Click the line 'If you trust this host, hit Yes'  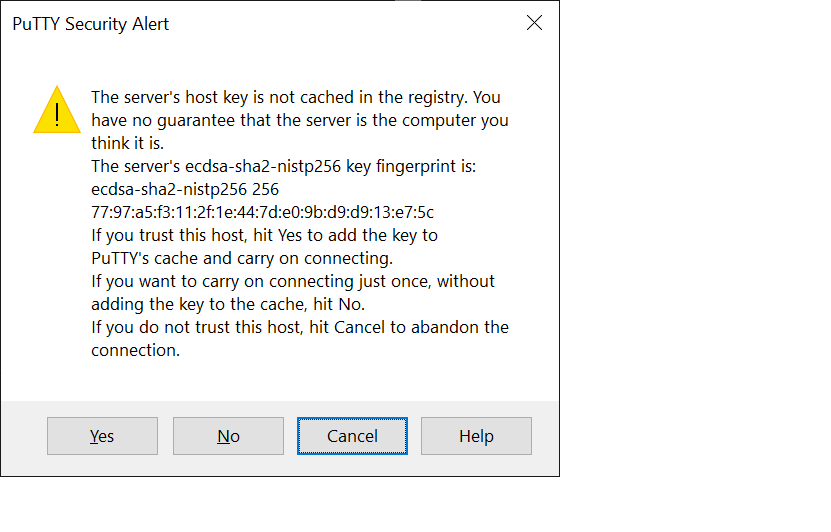[x=264, y=235]
